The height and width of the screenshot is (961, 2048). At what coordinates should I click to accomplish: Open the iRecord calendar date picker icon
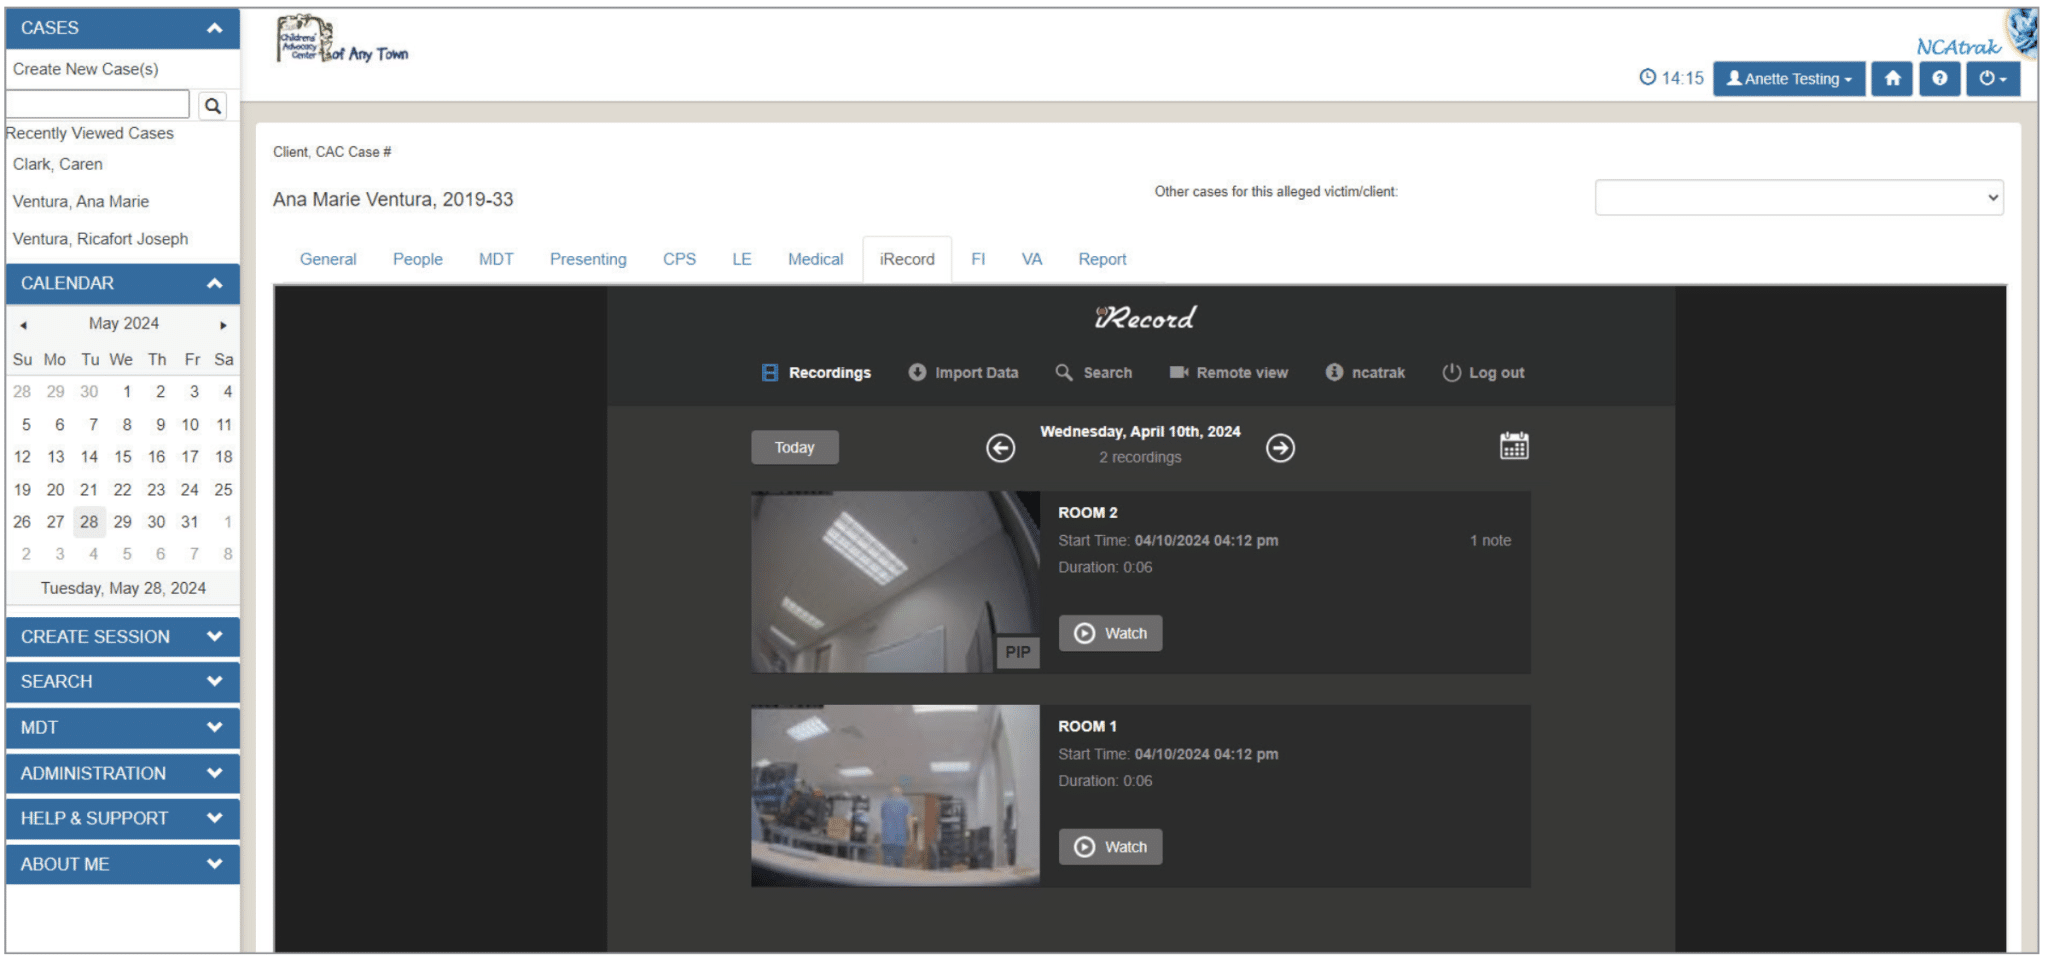pyautogui.click(x=1513, y=446)
